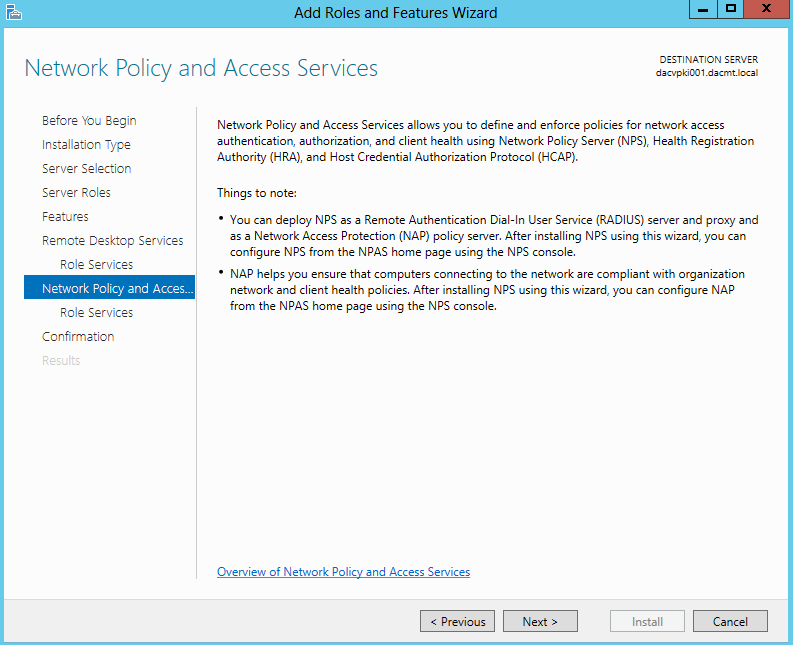Image resolution: width=793 pixels, height=645 pixels.
Task: Maximize the wizard window
Action: click(730, 9)
